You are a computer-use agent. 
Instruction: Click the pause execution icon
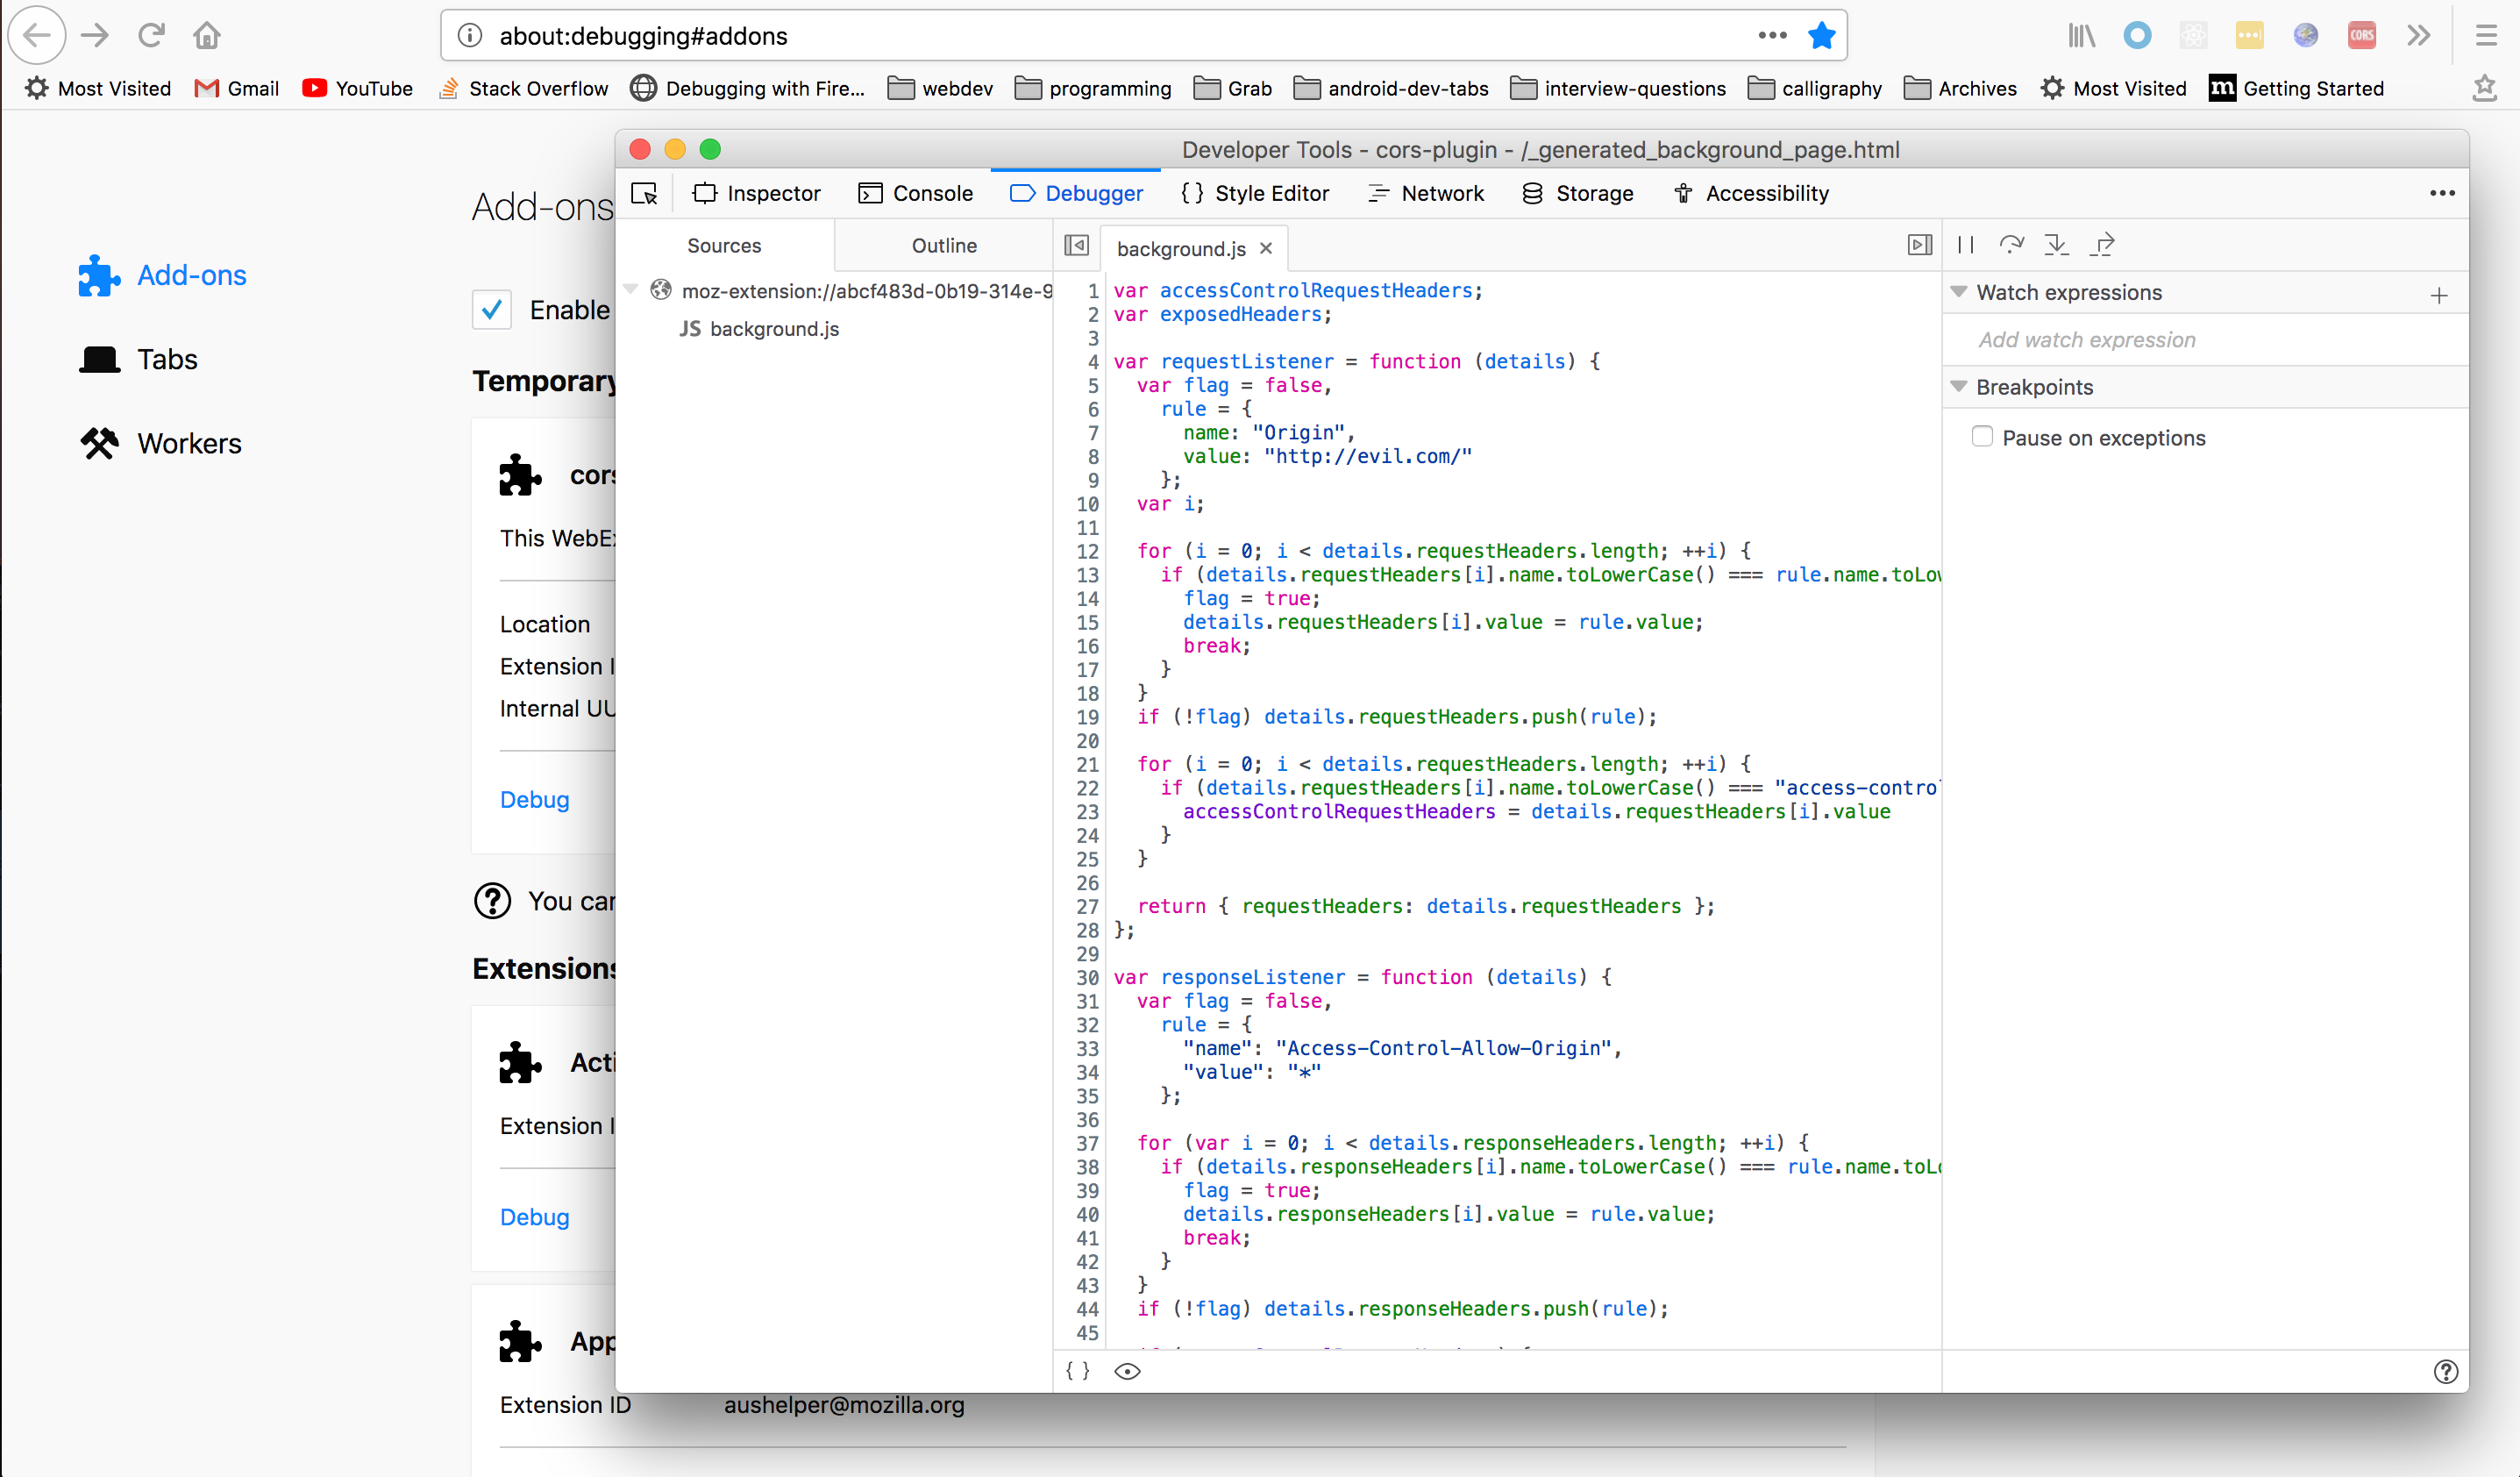[1965, 244]
